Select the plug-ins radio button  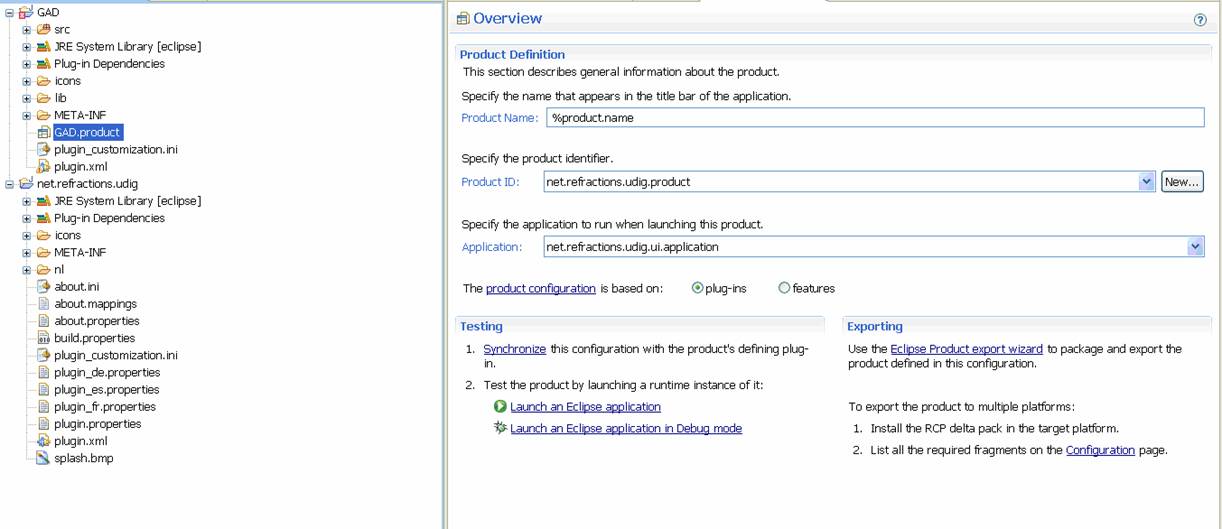[x=698, y=288]
